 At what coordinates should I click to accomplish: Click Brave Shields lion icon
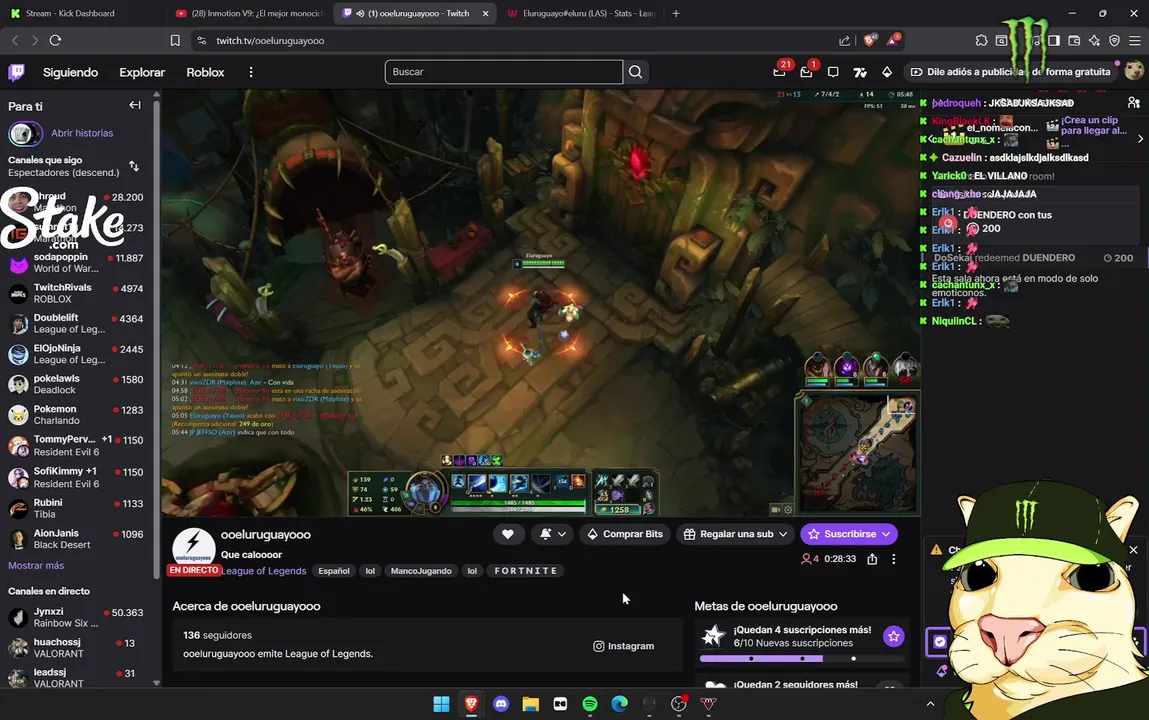[870, 40]
